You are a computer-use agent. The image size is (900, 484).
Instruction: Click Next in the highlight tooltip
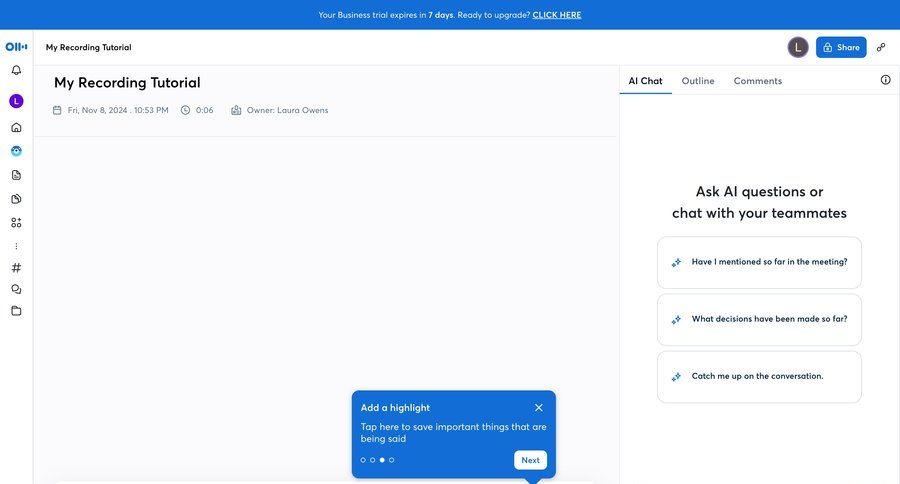pos(530,460)
